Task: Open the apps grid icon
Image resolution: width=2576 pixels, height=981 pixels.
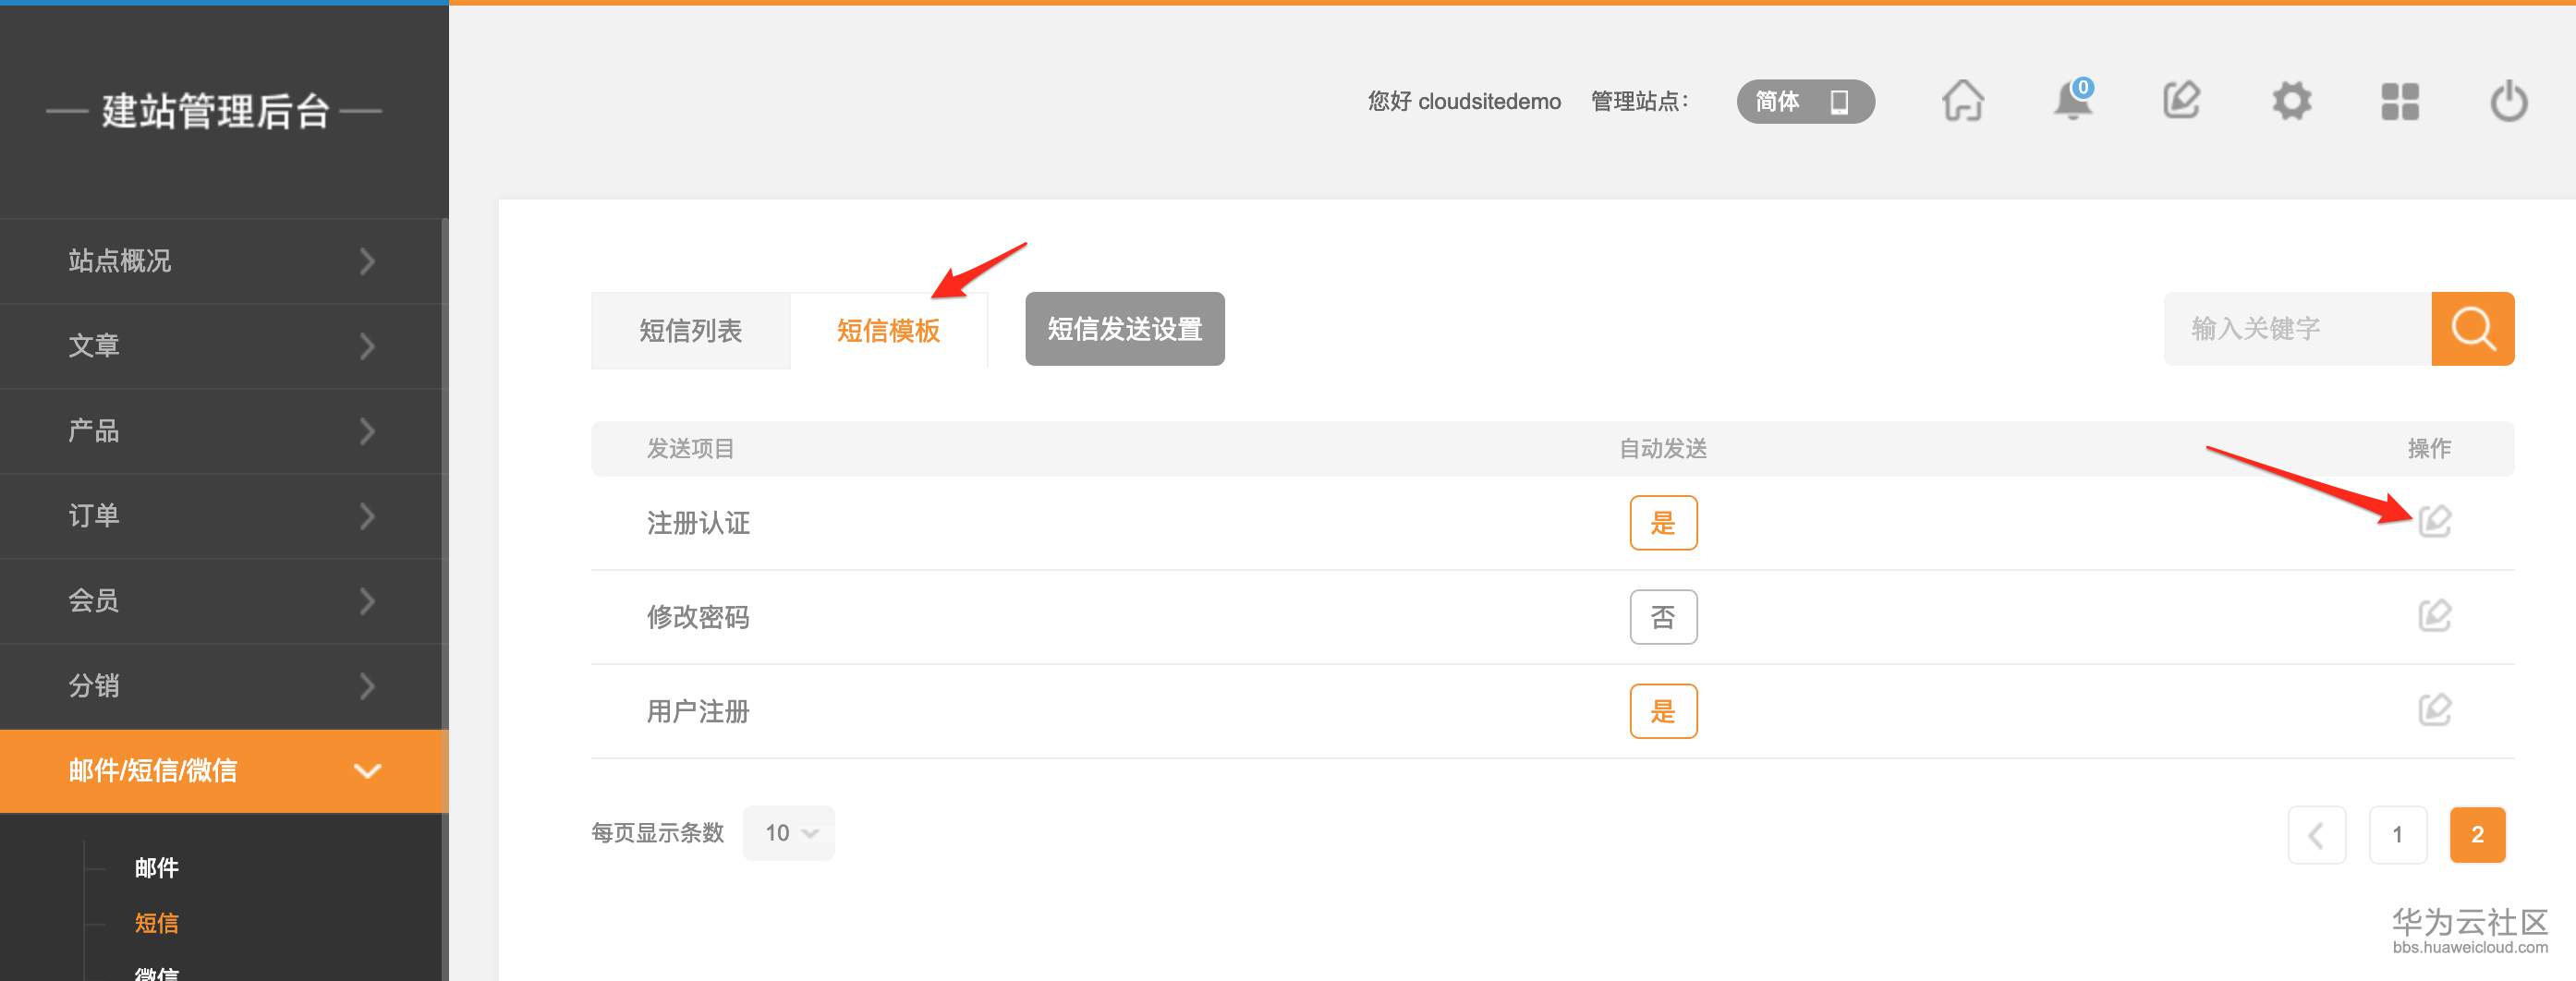Action: (2400, 101)
